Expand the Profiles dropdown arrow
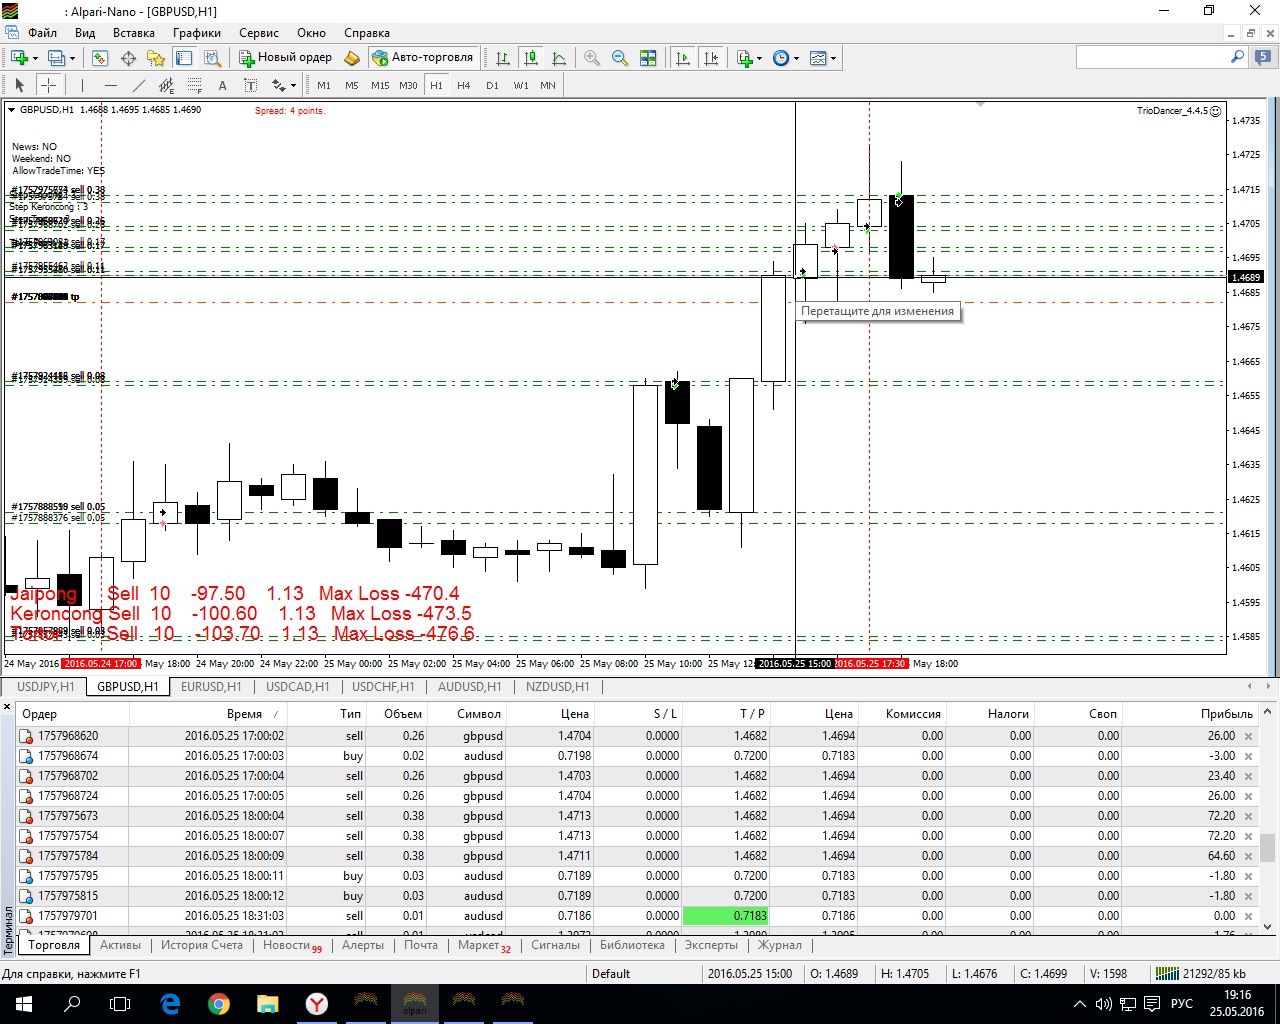This screenshot has height=1024, width=1280. click(72, 58)
